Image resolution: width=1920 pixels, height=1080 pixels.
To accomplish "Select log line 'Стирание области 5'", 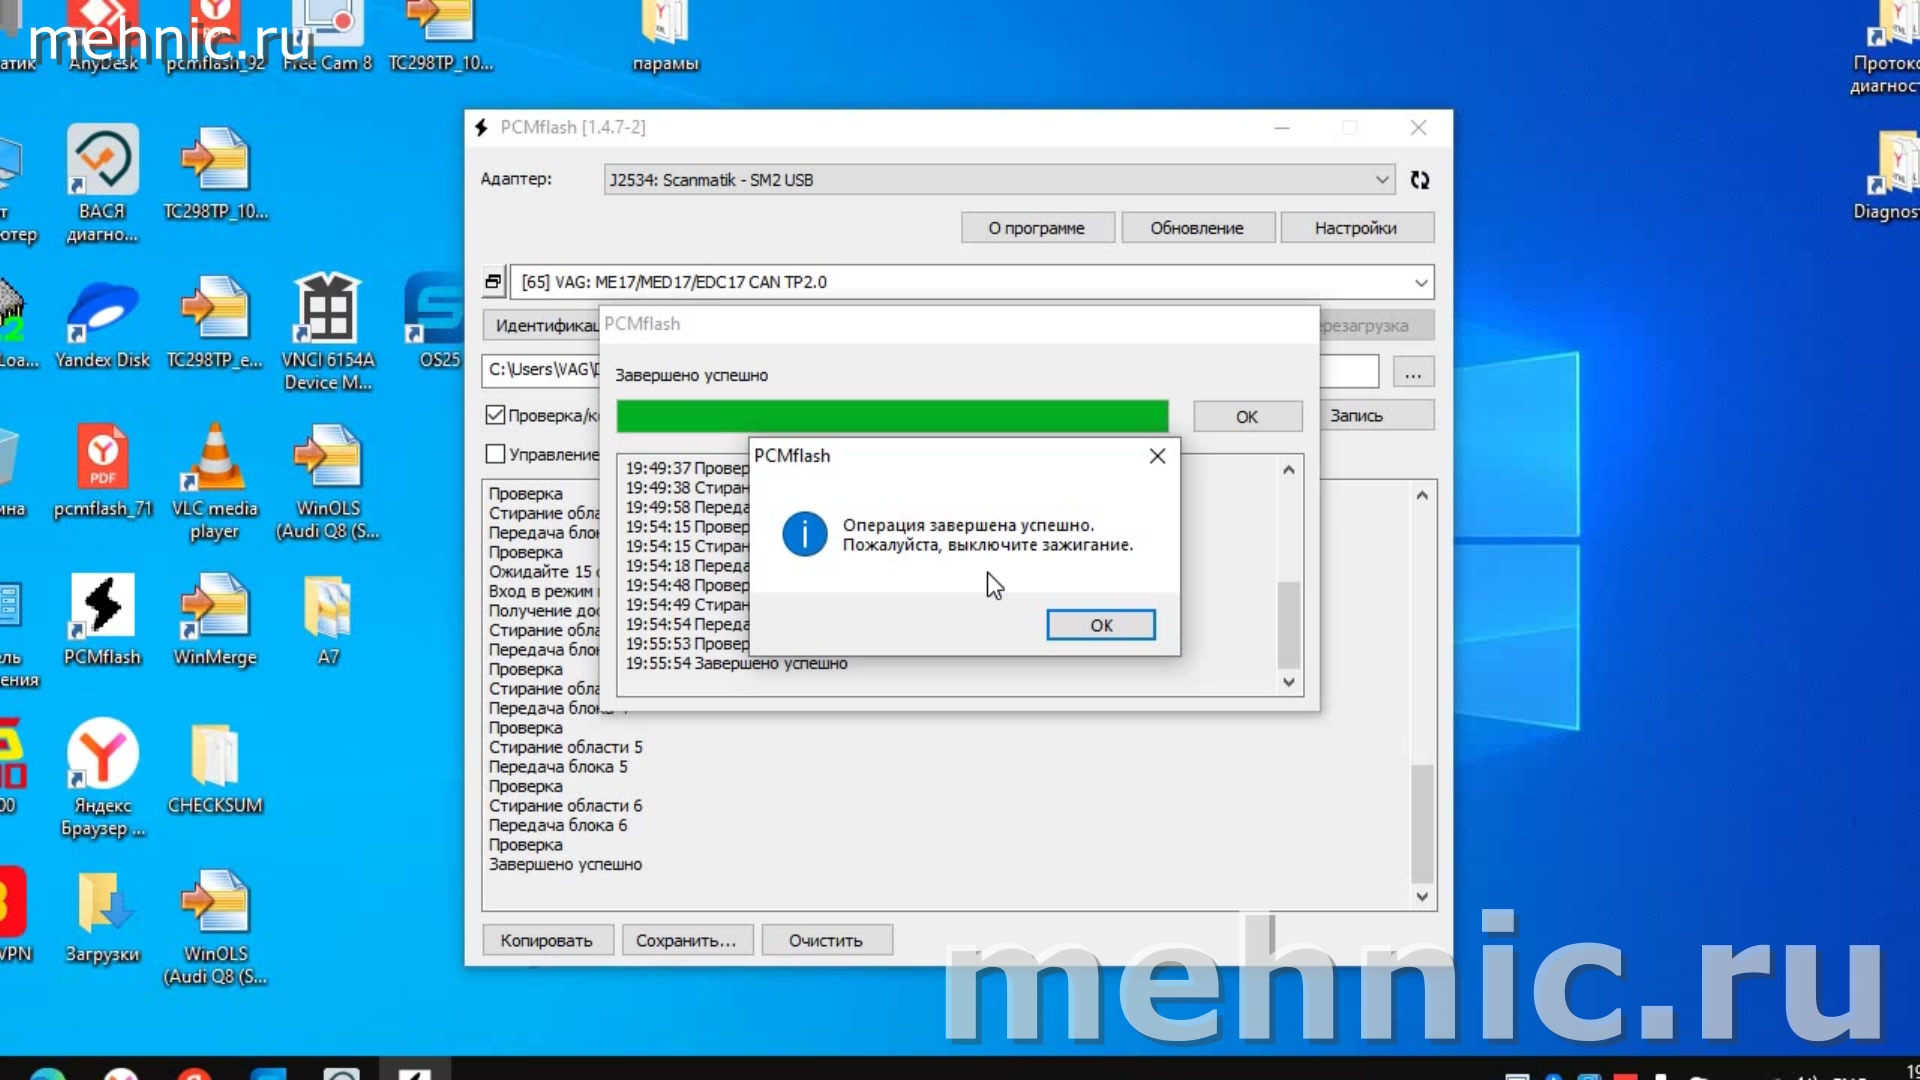I will pyautogui.click(x=565, y=748).
